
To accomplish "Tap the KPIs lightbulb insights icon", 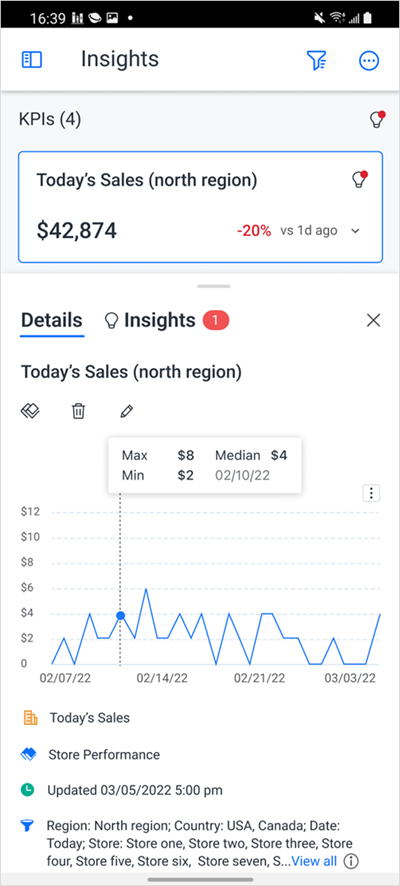I will tap(376, 119).
